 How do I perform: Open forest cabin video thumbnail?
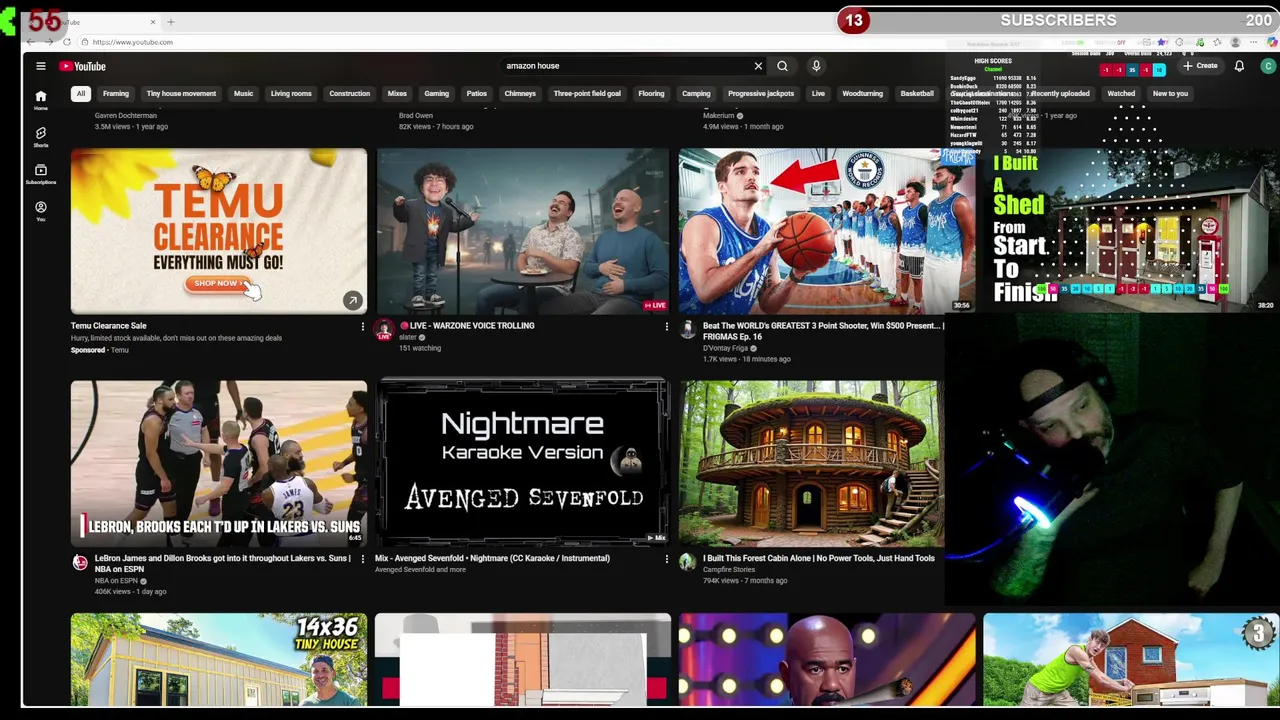point(811,463)
